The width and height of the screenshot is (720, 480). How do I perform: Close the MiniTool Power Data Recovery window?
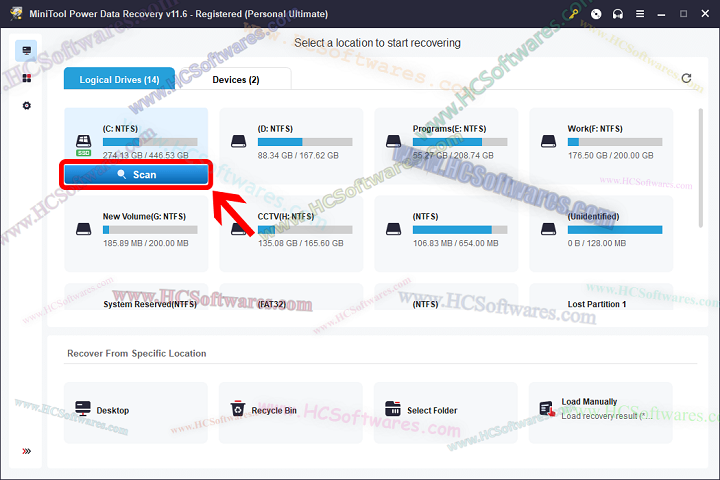click(x=705, y=14)
